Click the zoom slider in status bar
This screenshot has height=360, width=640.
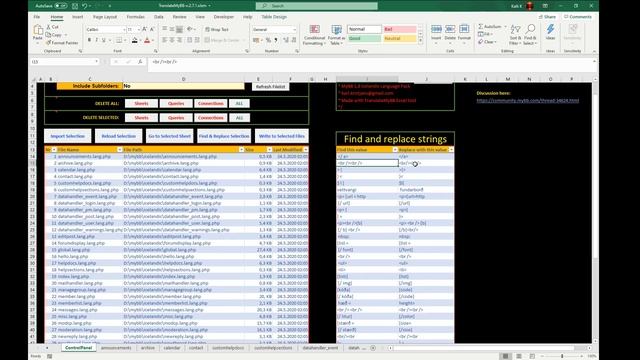point(562,356)
